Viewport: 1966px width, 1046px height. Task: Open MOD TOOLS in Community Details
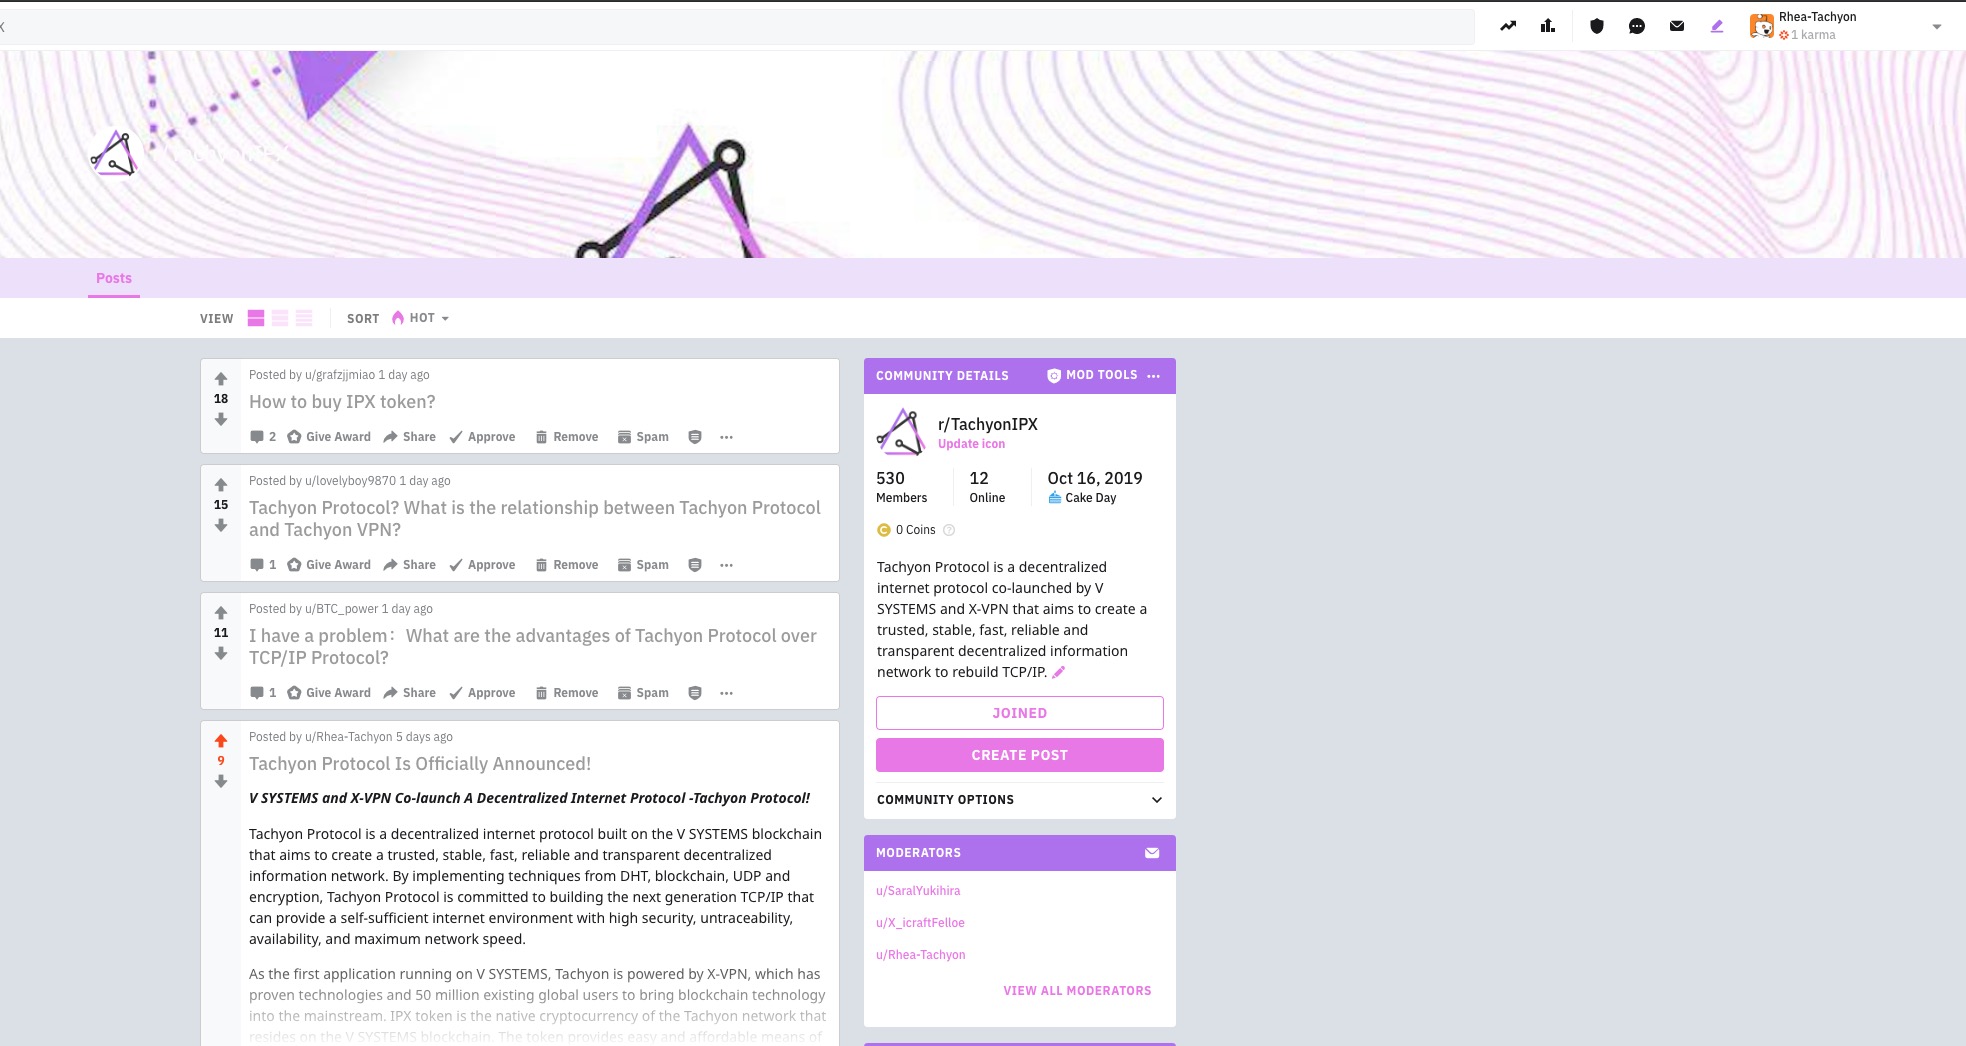click(1092, 375)
